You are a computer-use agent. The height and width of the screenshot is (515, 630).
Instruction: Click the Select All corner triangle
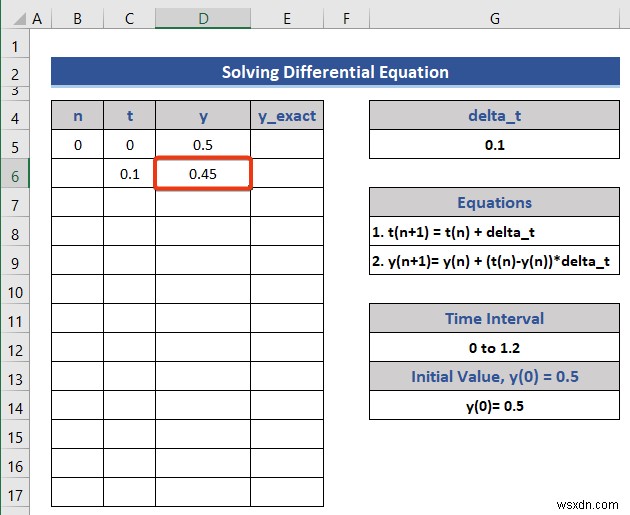pyautogui.click(x=19, y=19)
